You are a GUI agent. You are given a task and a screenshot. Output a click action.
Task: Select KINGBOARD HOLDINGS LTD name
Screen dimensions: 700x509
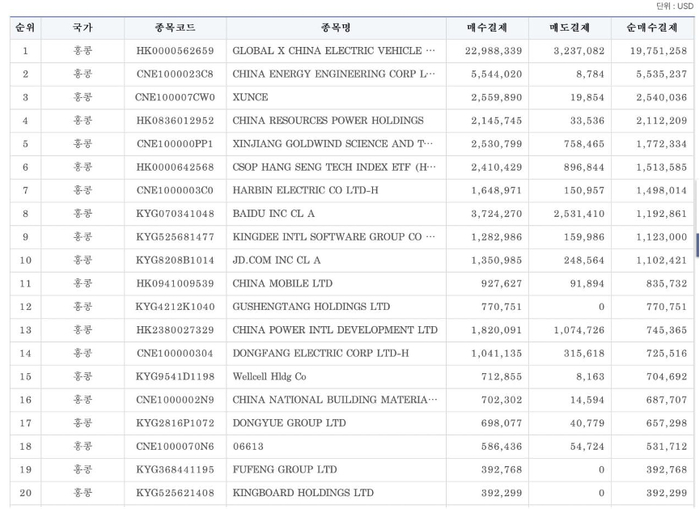(303, 492)
